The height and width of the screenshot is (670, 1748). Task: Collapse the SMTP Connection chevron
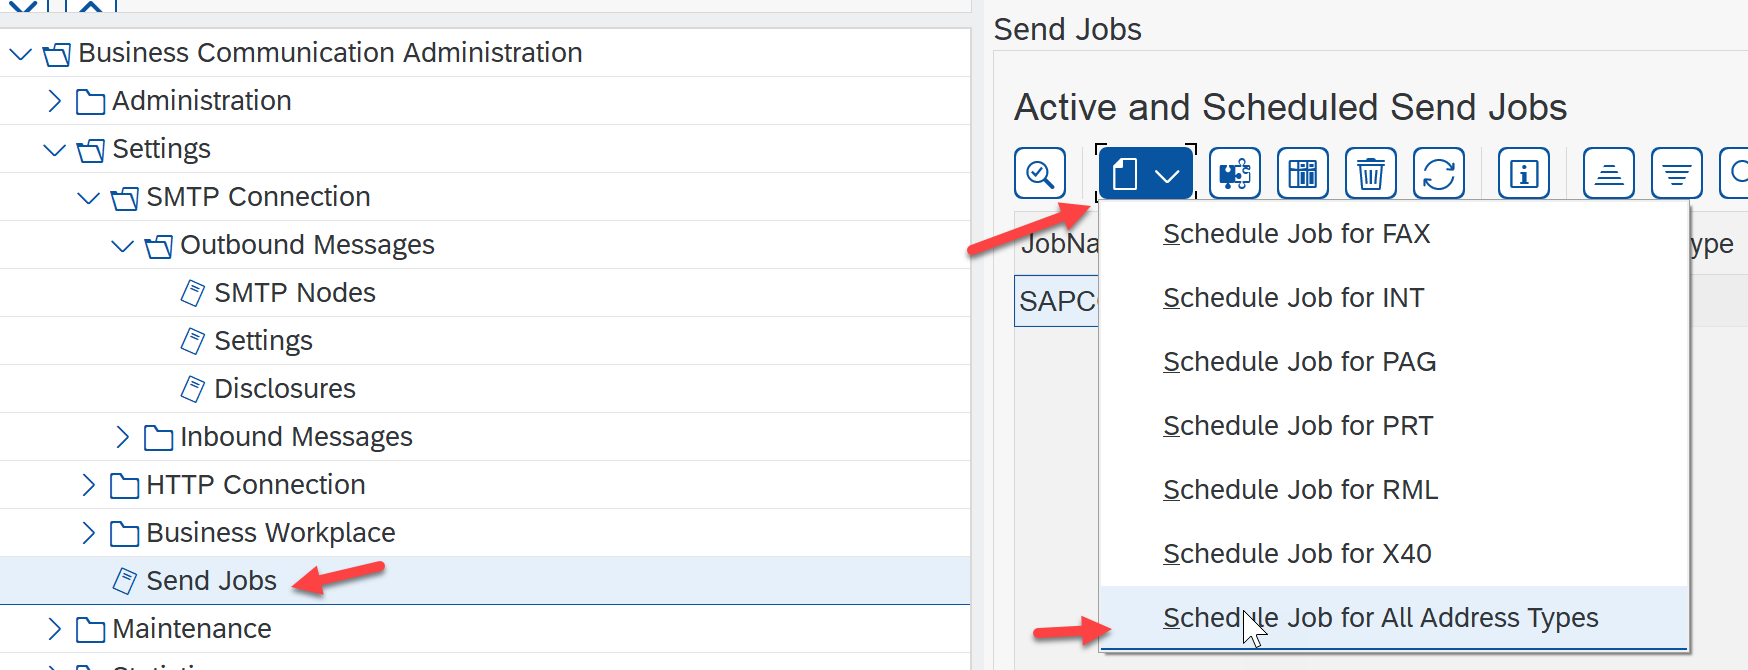(x=88, y=197)
